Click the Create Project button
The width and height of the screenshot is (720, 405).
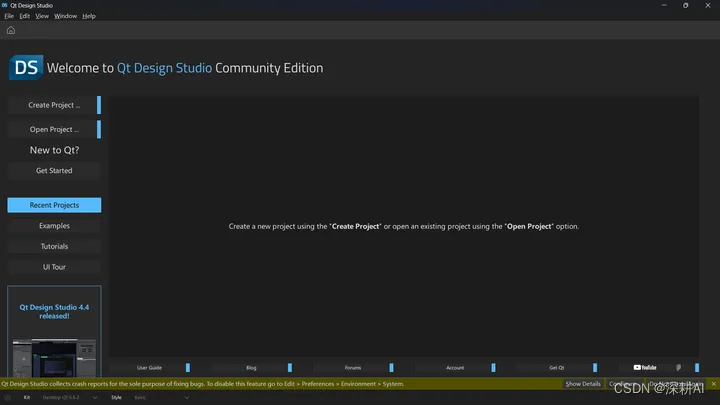(x=54, y=105)
